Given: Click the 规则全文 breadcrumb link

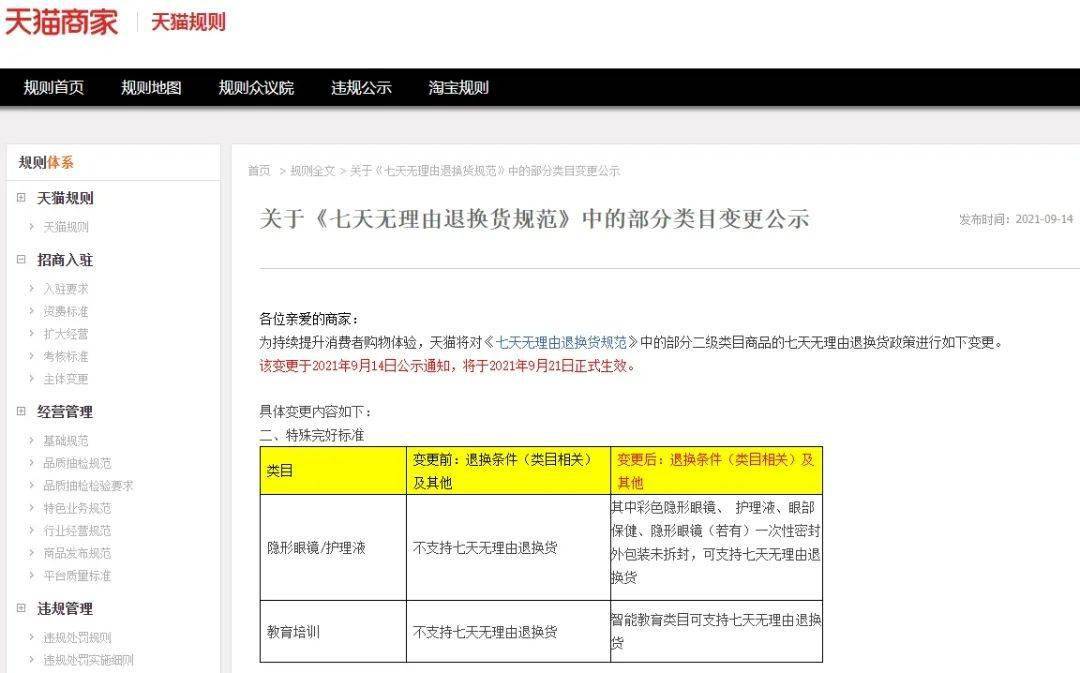Looking at the screenshot, I should tap(313, 170).
